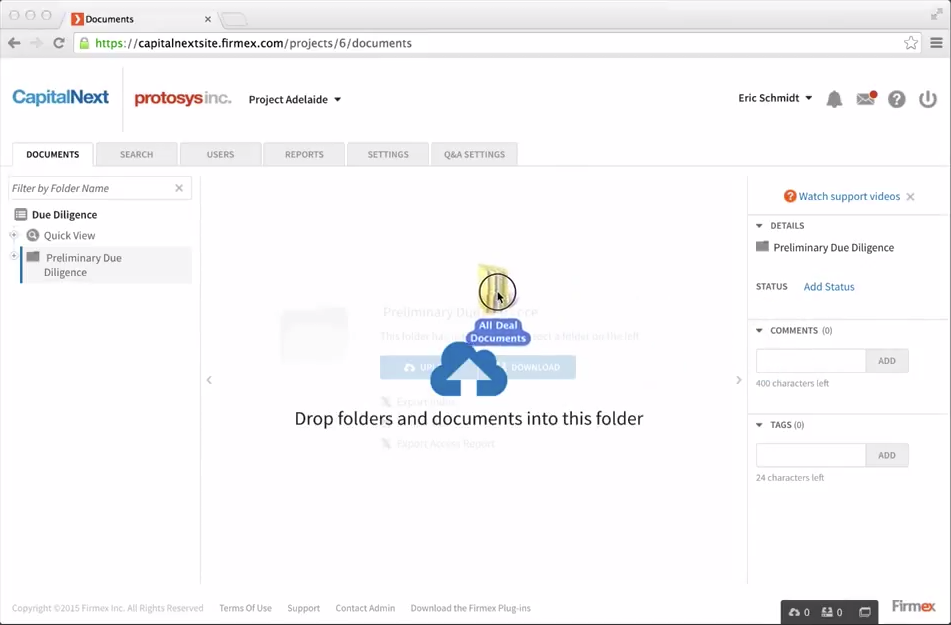The height and width of the screenshot is (625, 951).
Task: Click the CapitalNext logo
Action: click(x=61, y=97)
